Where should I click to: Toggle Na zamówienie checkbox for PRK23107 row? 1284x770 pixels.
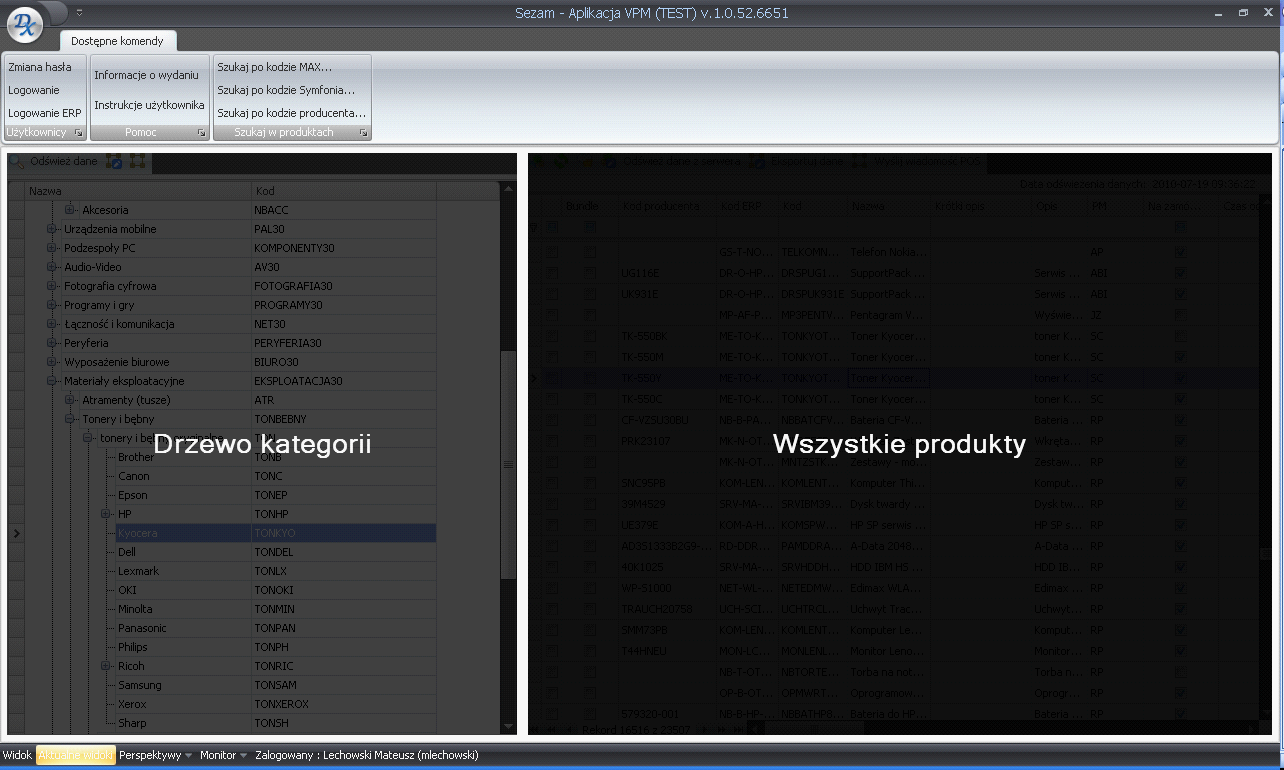[1181, 441]
